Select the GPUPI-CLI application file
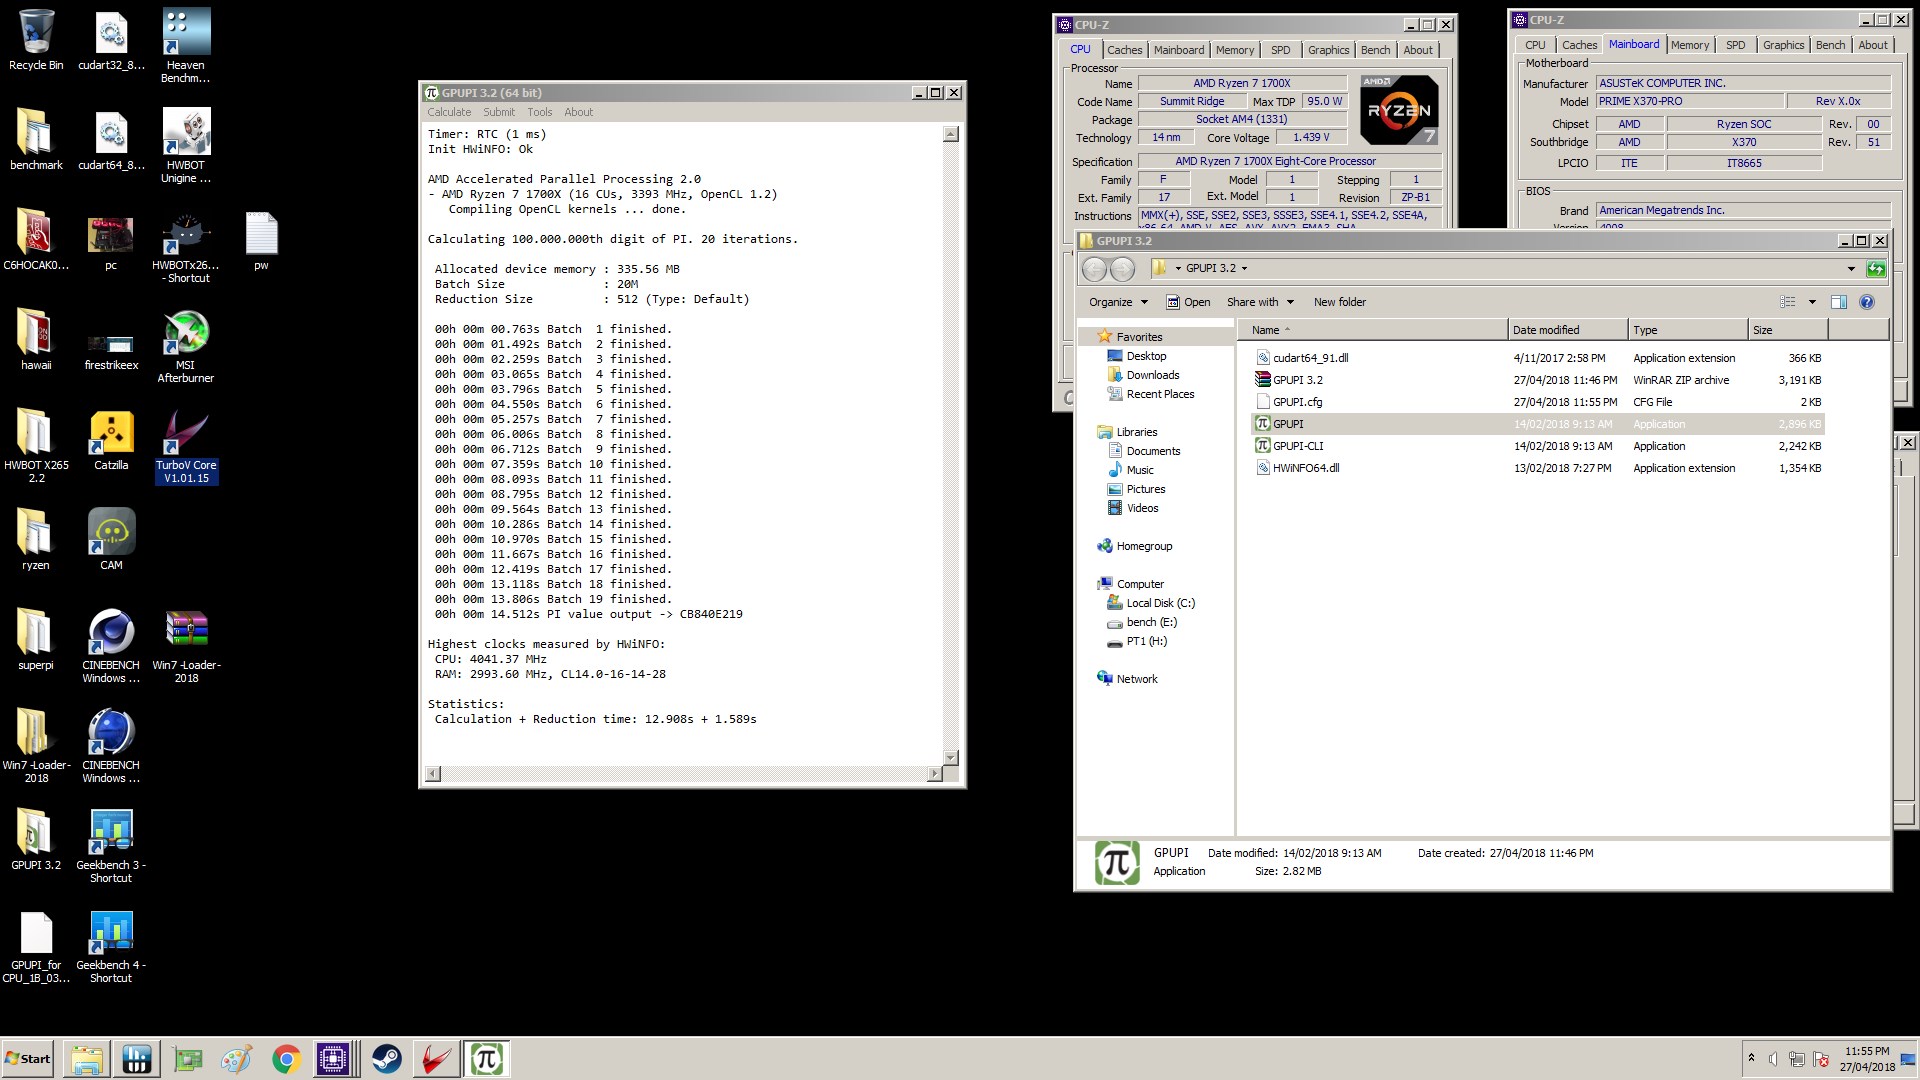The height and width of the screenshot is (1080, 1920). (x=1538, y=446)
